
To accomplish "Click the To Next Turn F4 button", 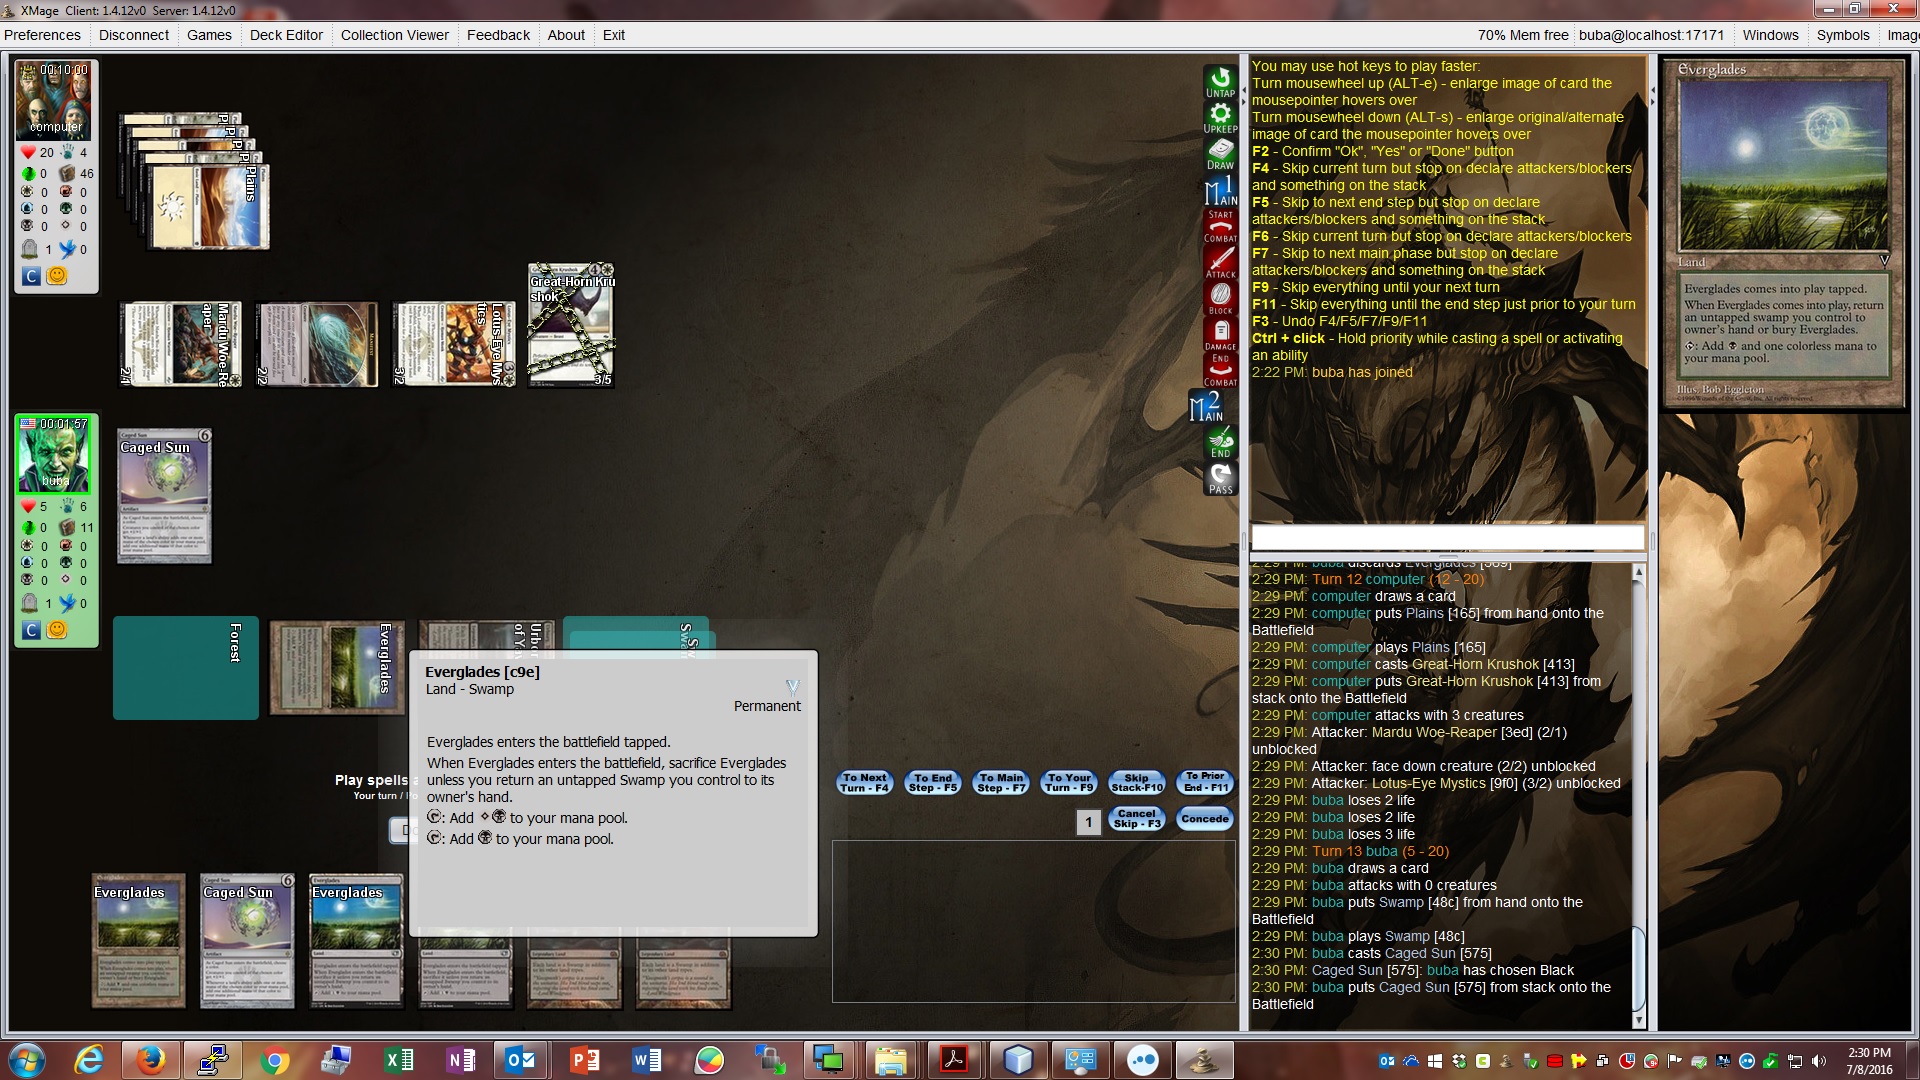I will point(864,782).
